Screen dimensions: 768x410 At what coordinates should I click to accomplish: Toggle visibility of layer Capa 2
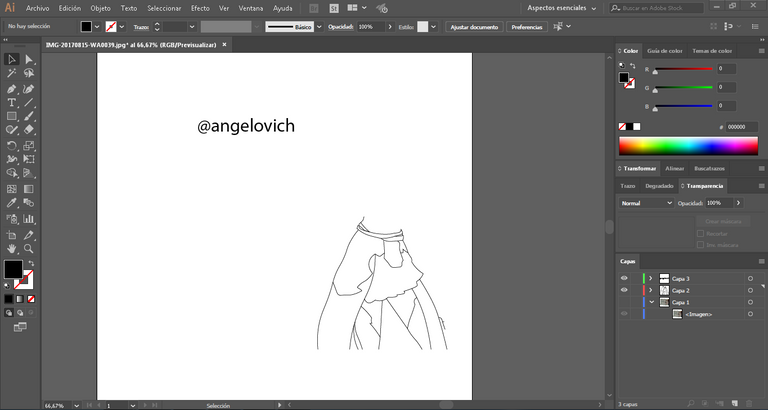[624, 290]
